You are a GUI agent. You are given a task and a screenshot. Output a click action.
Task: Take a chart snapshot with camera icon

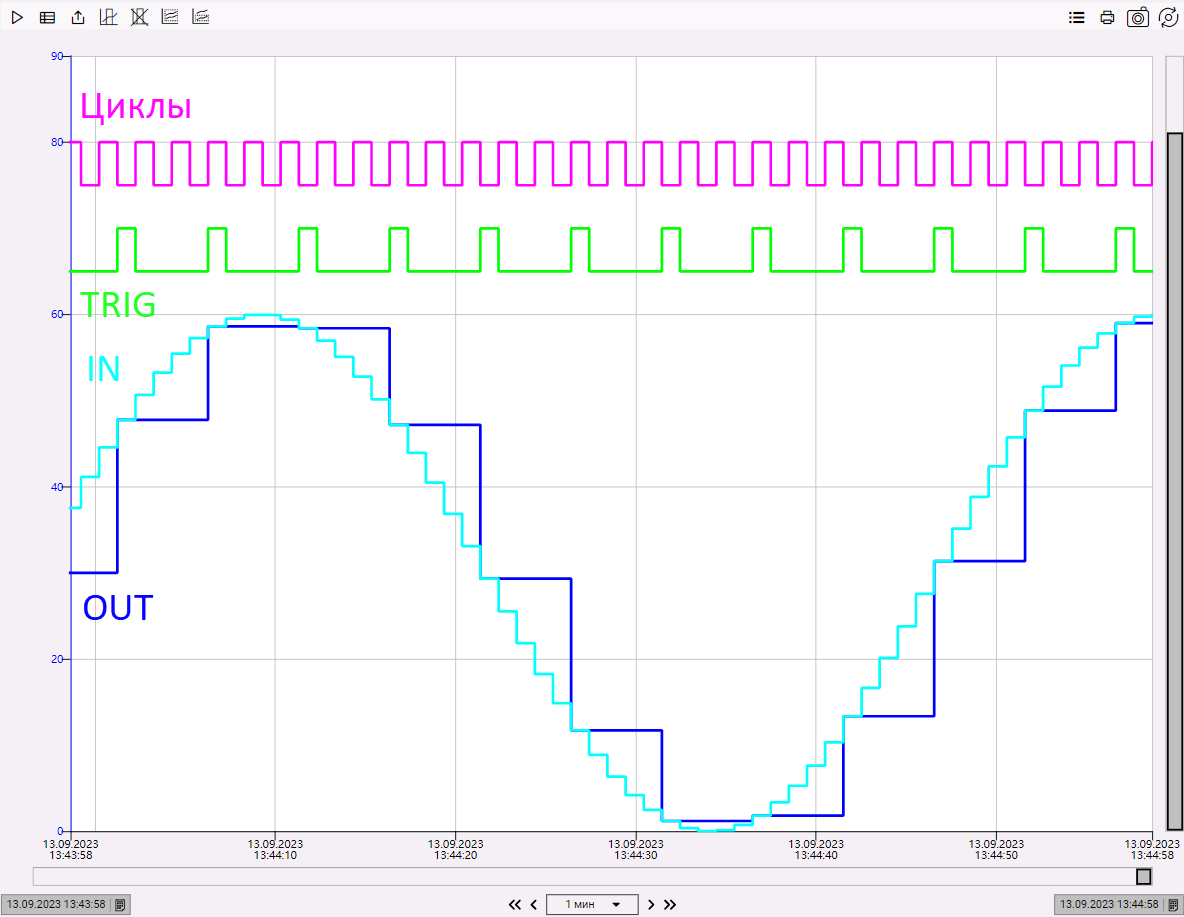point(1137,17)
